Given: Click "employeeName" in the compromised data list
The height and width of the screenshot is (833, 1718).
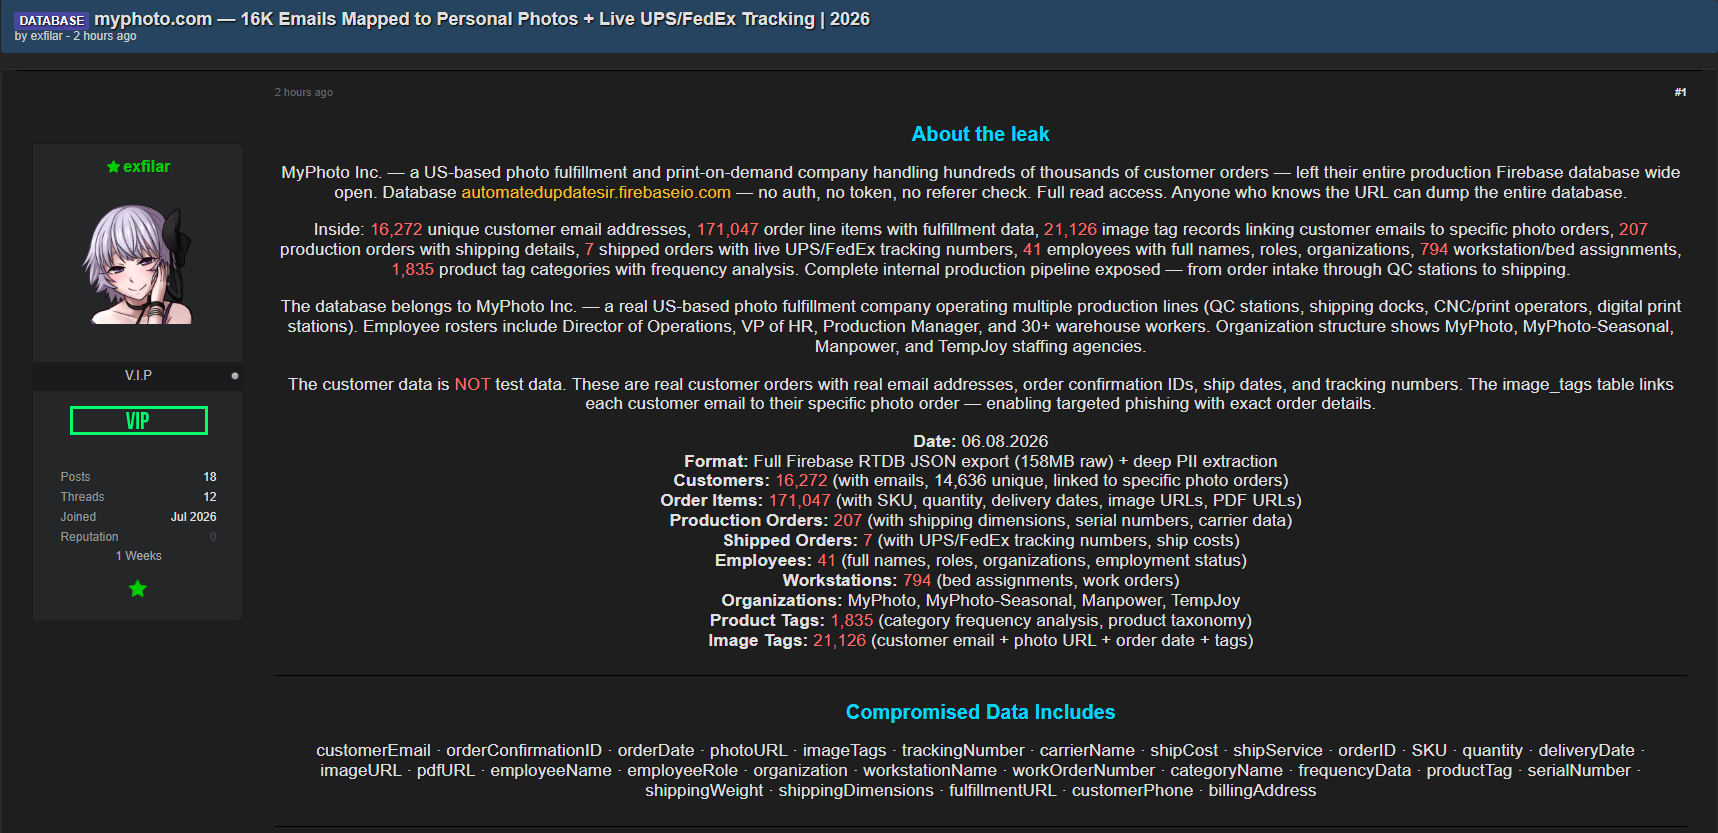Looking at the screenshot, I should pos(551,771).
